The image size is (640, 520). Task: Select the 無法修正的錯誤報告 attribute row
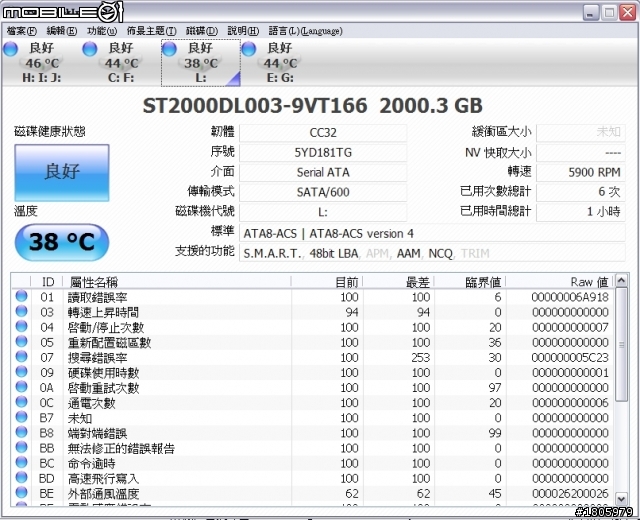coord(313,448)
